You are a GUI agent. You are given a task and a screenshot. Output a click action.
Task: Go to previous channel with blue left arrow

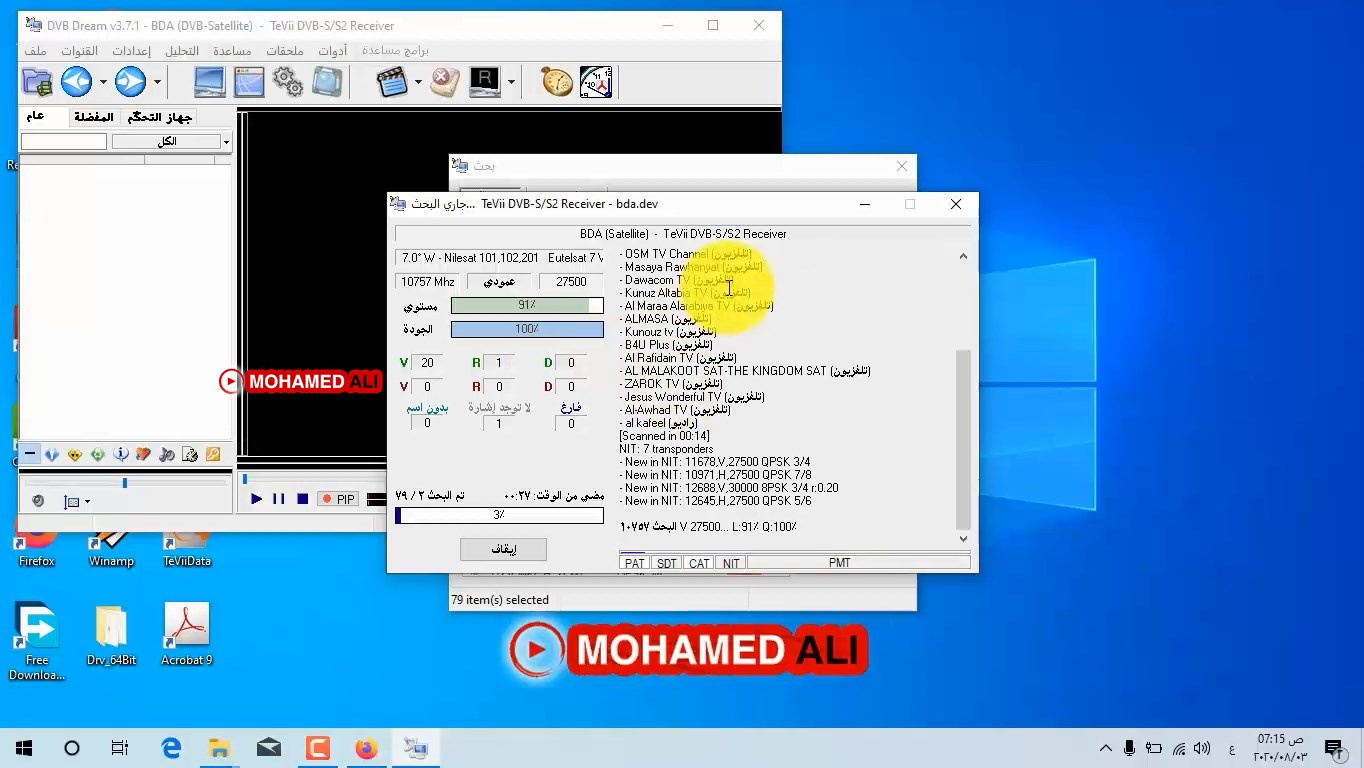tap(77, 82)
